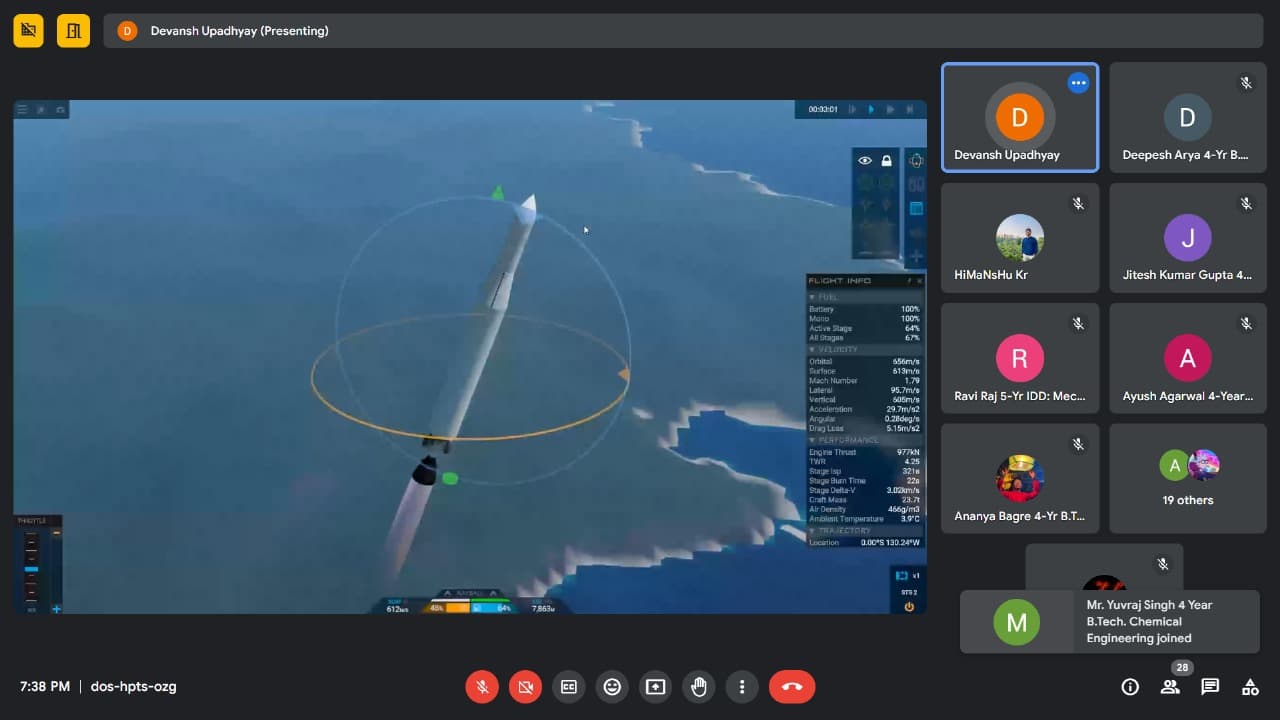Click the Devansh Upadhyay (Presenting) label
The height and width of the screenshot is (720, 1280).
pyautogui.click(x=239, y=31)
